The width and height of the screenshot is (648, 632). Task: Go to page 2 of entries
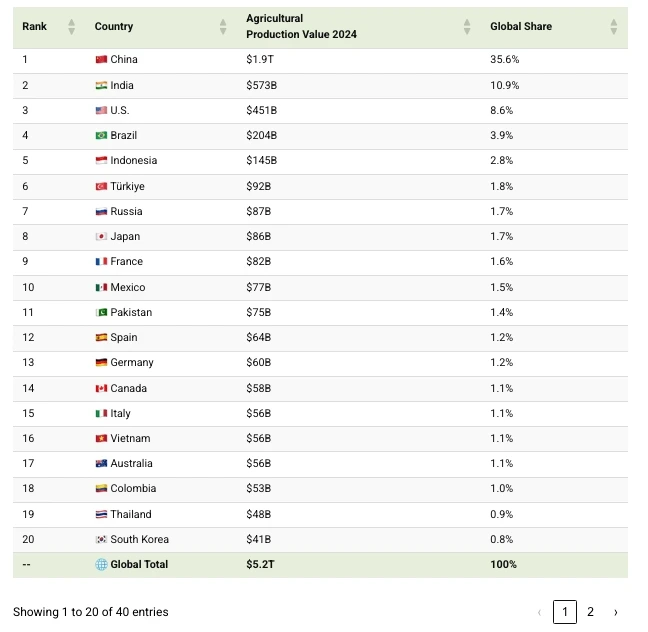590,612
